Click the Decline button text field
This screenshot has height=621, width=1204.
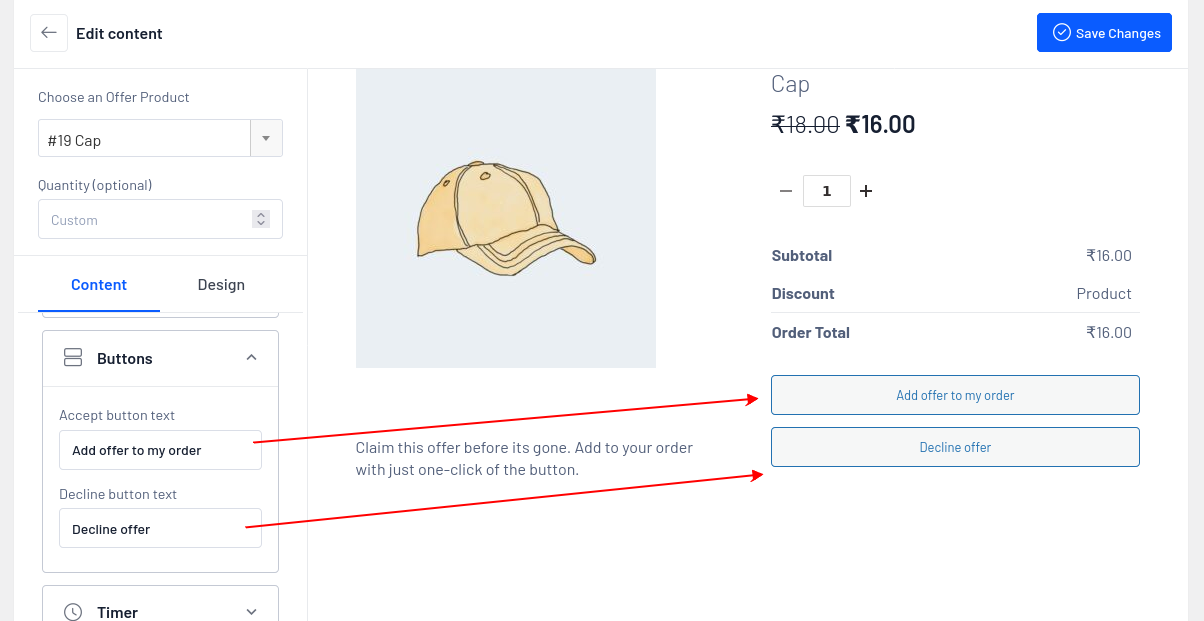coord(160,529)
